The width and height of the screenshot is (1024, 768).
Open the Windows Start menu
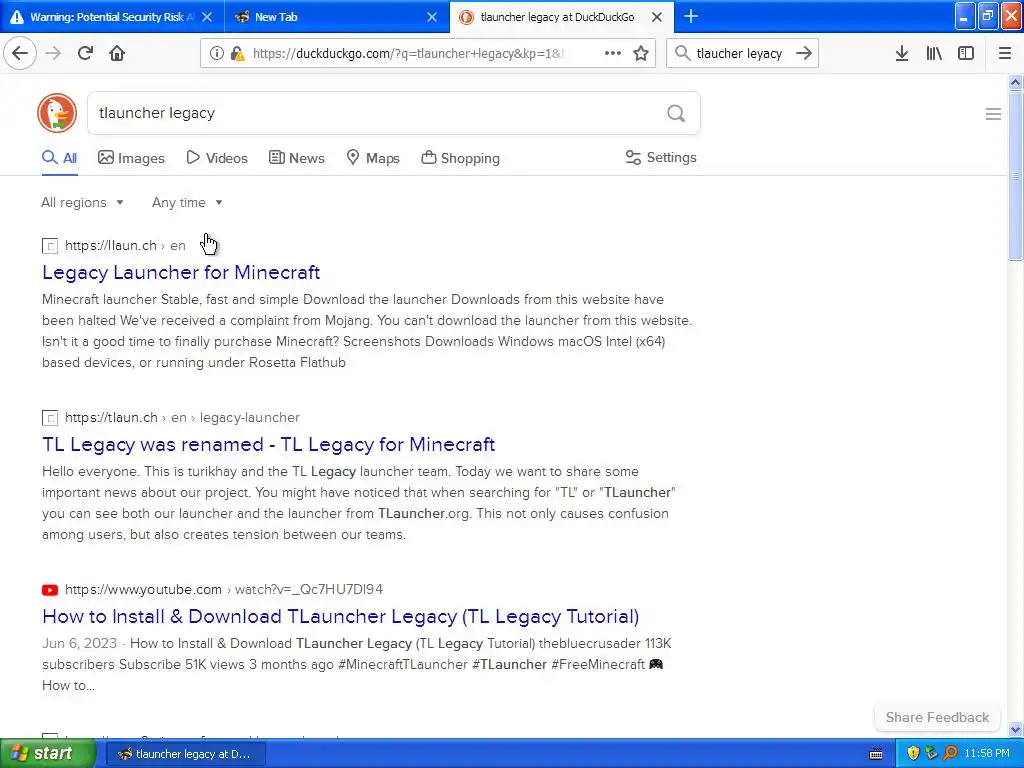click(x=47, y=753)
